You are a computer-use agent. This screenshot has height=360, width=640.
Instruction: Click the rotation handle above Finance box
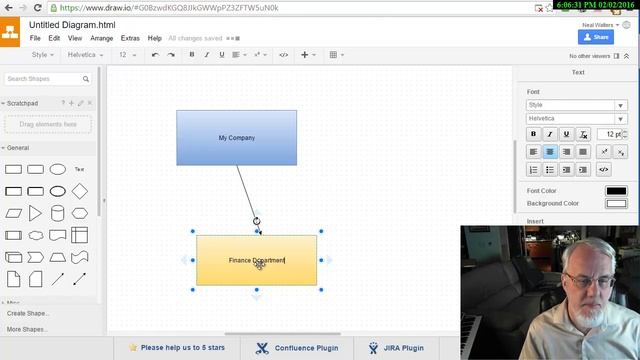pyautogui.click(x=256, y=221)
